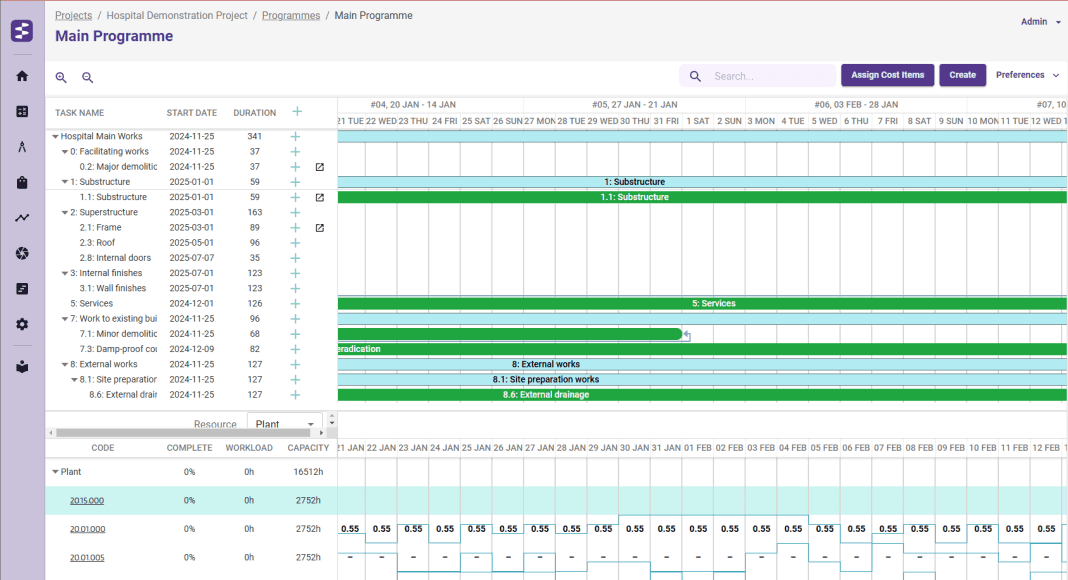The image size is (1068, 580).
Task: Open the compass drawing tool icon in sidebar
Action: pyautogui.click(x=22, y=147)
